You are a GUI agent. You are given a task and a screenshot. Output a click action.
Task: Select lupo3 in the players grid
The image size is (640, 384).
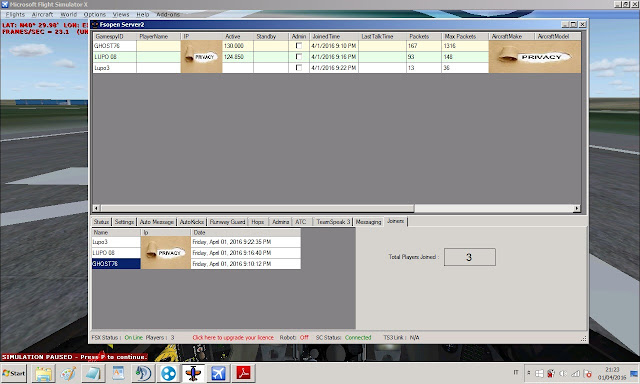click(x=337, y=68)
